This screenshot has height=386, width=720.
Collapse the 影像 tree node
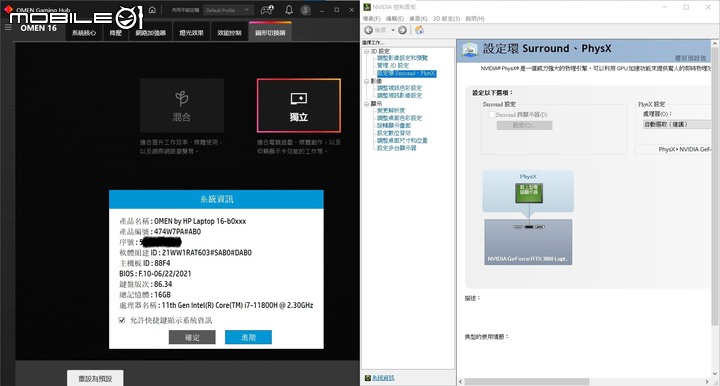pos(366,81)
